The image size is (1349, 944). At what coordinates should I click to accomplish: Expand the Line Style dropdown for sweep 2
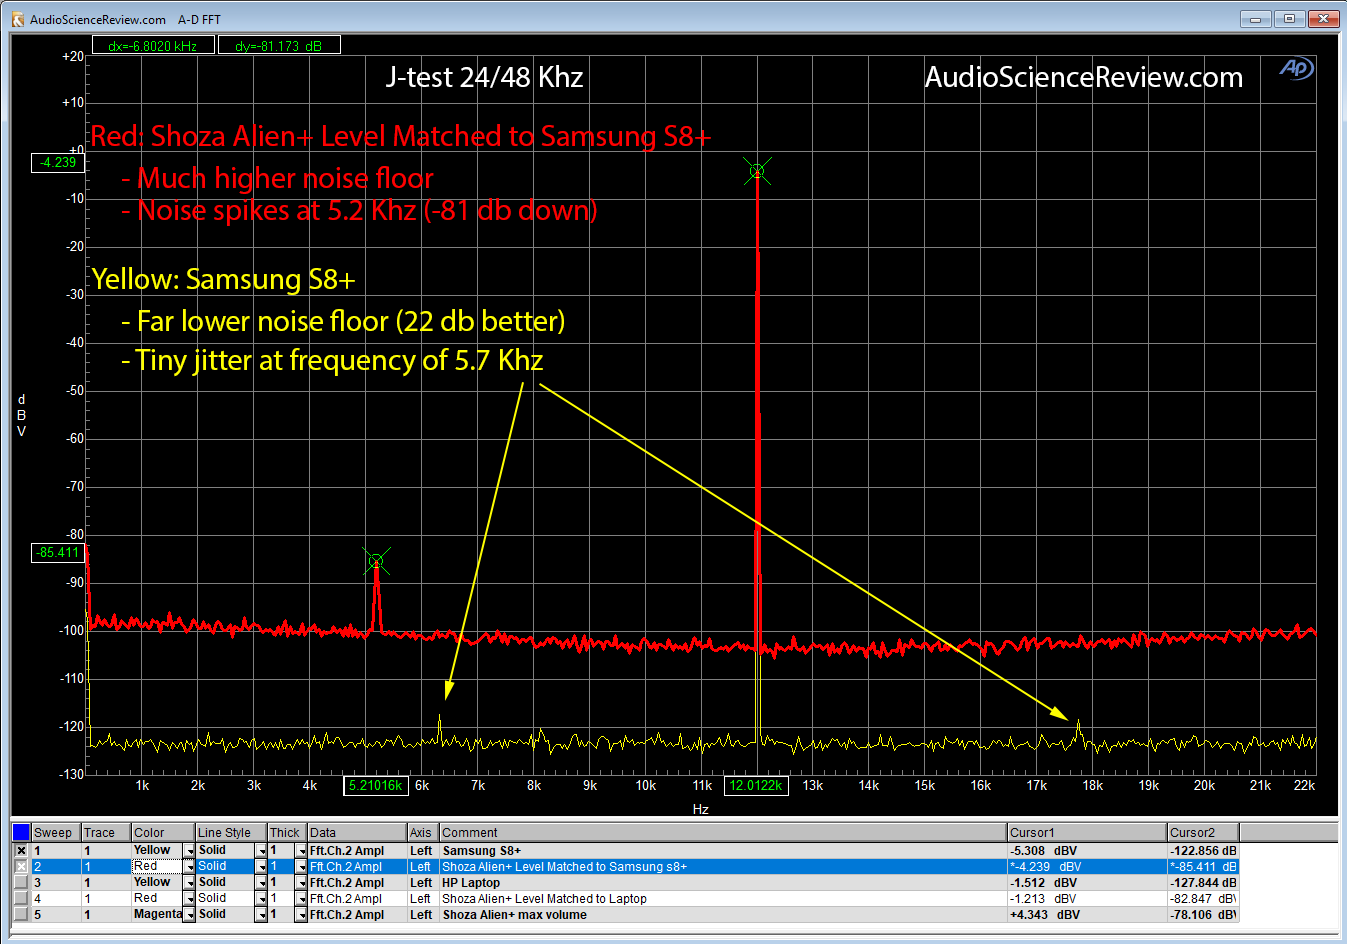tap(262, 868)
